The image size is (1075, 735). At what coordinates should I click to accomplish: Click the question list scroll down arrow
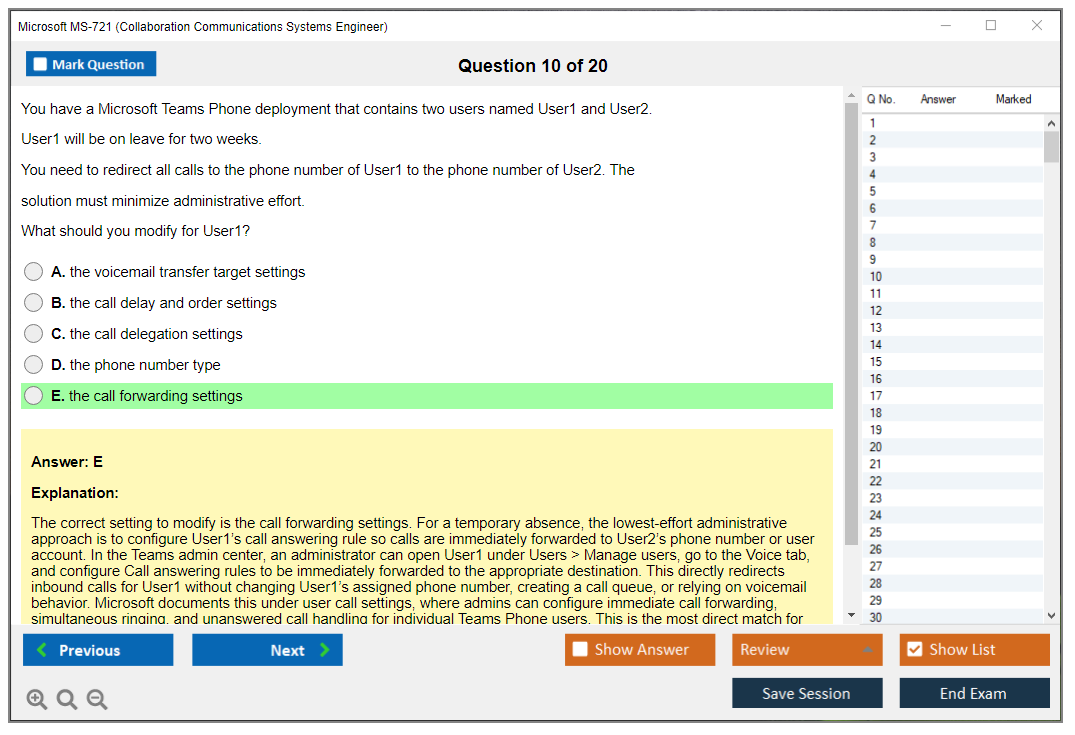coord(1051,616)
